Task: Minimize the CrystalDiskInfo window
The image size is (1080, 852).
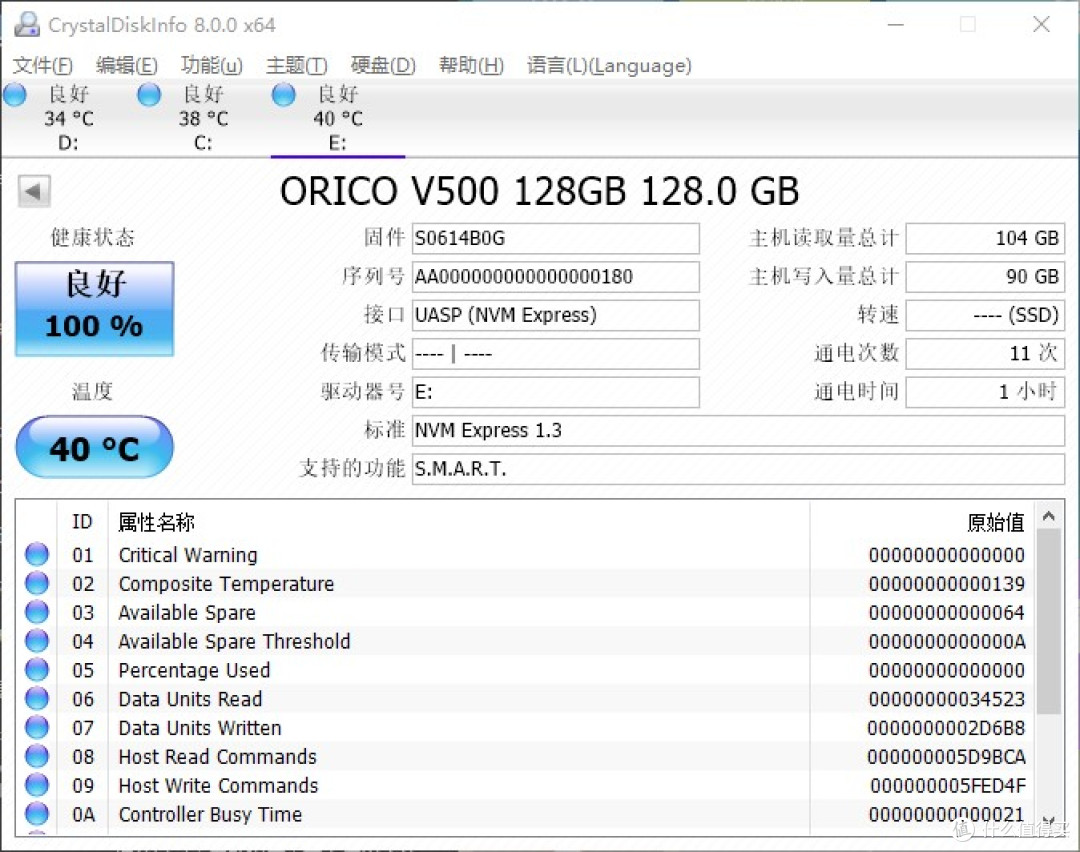Action: (x=895, y=25)
